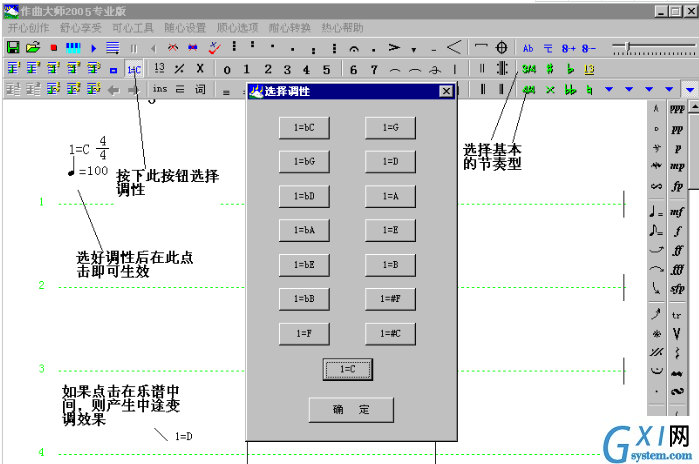The width and height of the screenshot is (699, 464).
Task: Select the mp dynamic marking
Action: [x=677, y=166]
